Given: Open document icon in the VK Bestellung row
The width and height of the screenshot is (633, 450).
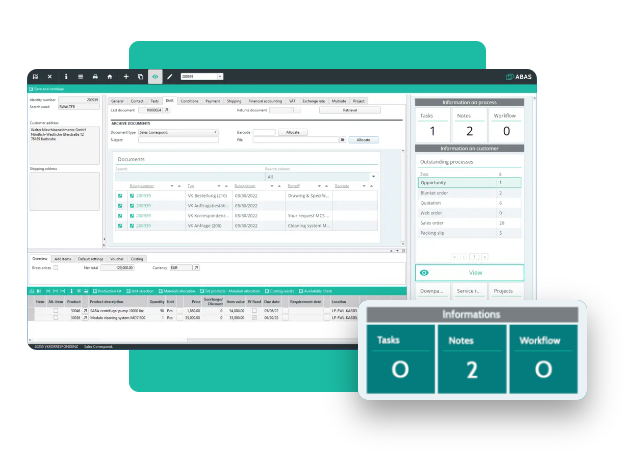Looking at the screenshot, I should pos(132,196).
